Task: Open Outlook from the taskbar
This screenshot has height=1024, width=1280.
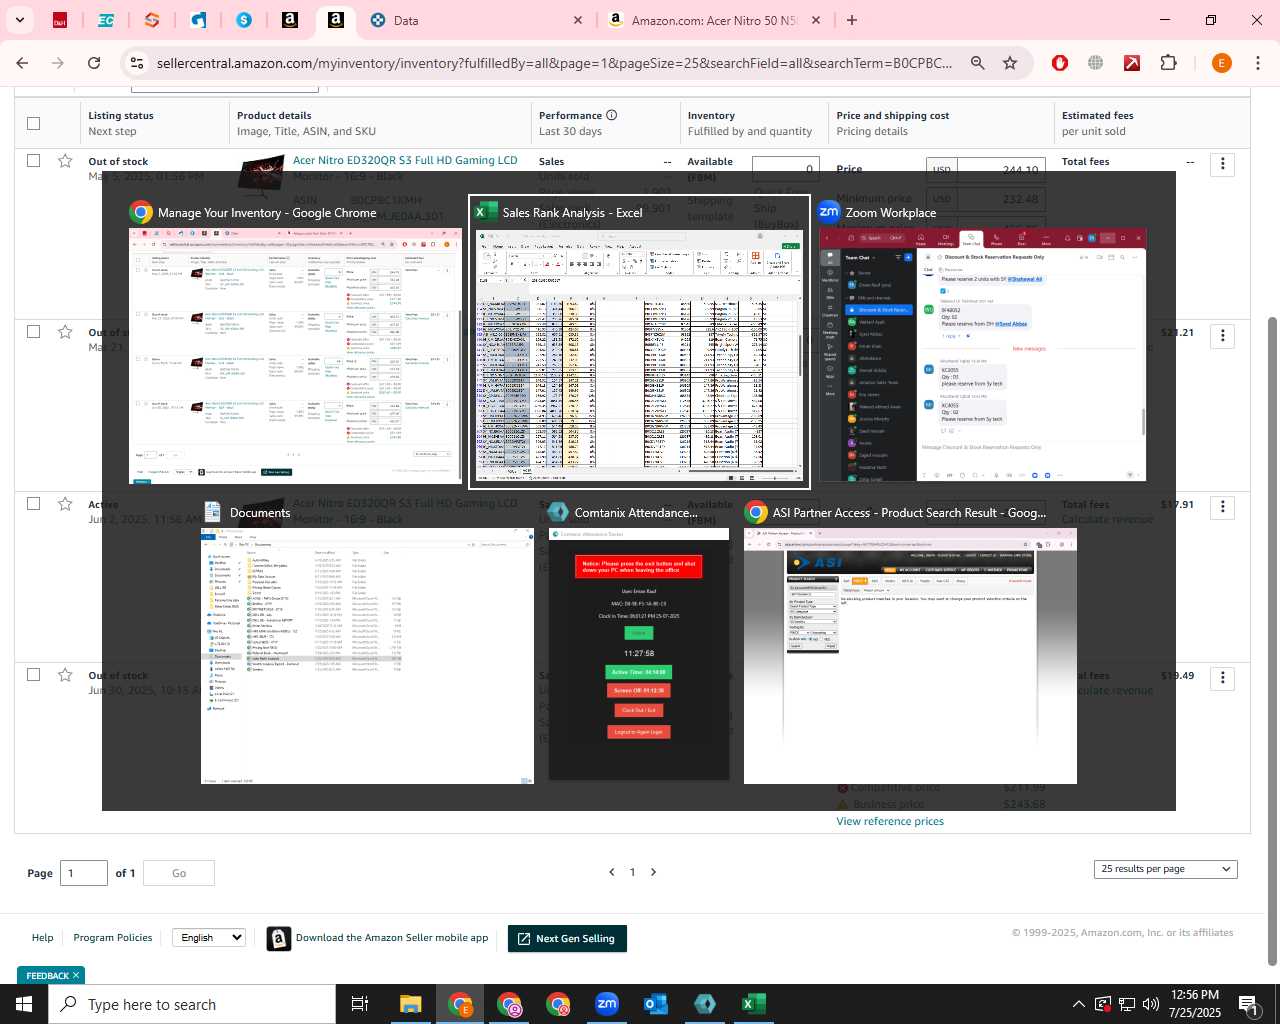Action: [656, 1004]
